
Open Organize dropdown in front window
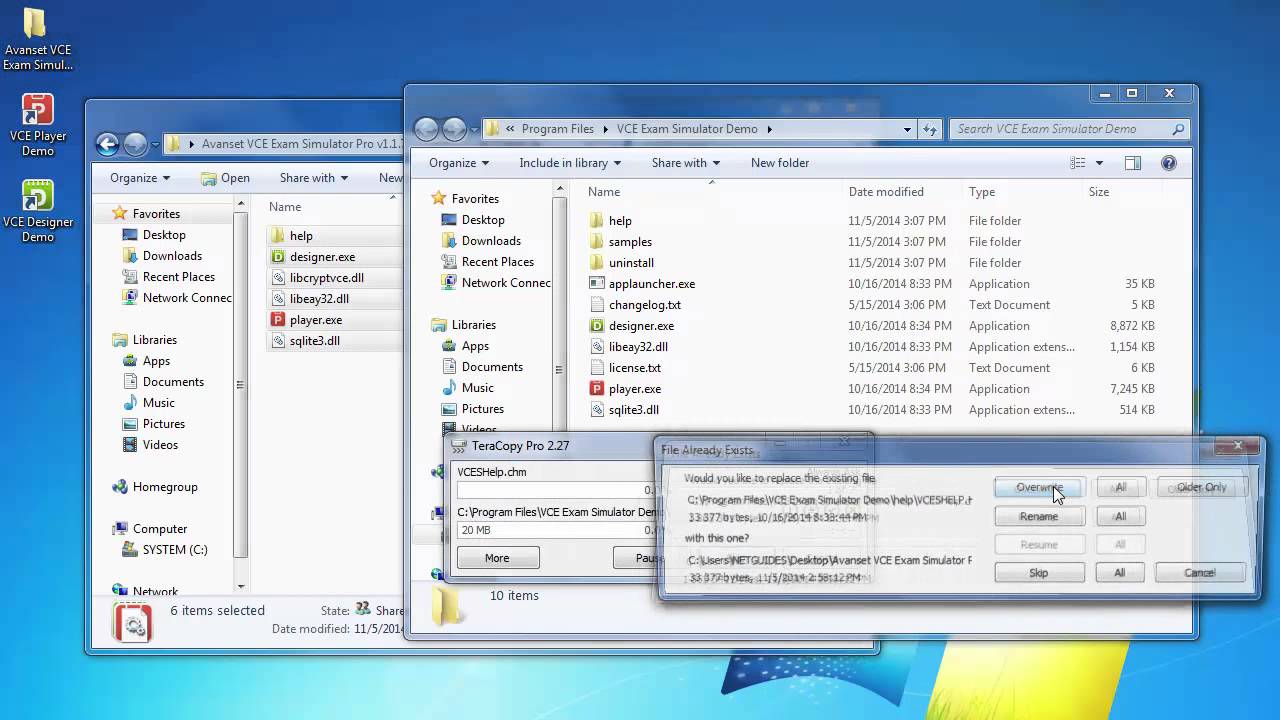click(x=459, y=163)
